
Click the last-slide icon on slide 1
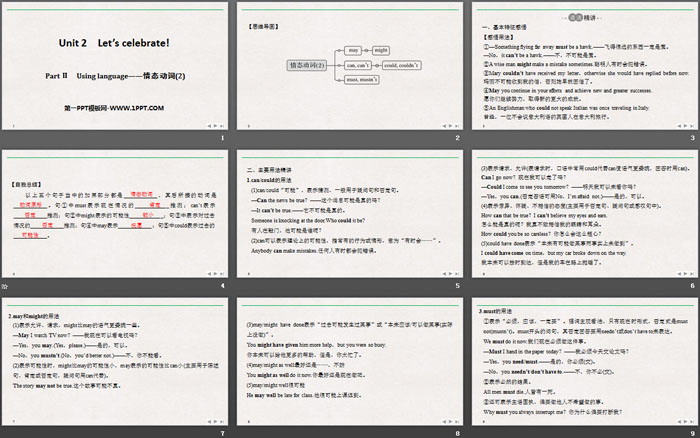221,126
